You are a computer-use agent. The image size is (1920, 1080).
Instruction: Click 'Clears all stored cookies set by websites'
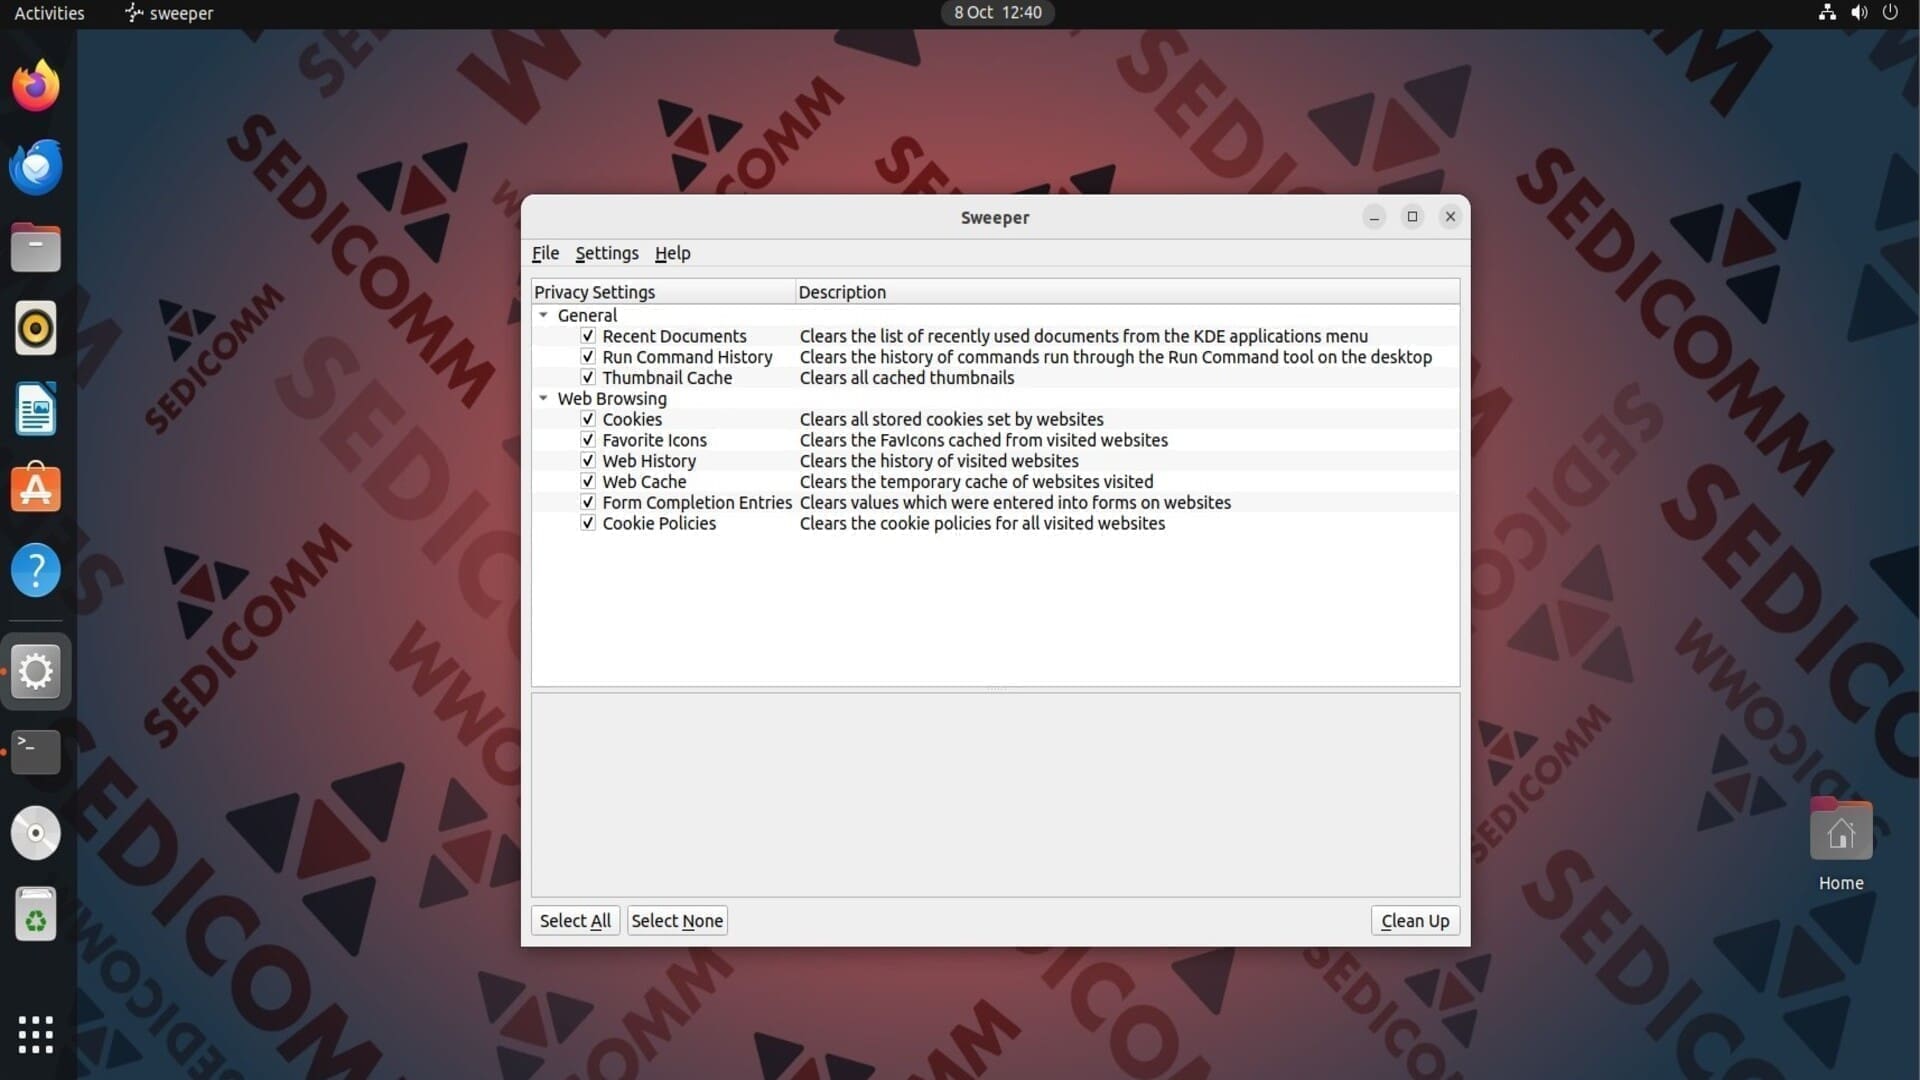pyautogui.click(x=952, y=419)
